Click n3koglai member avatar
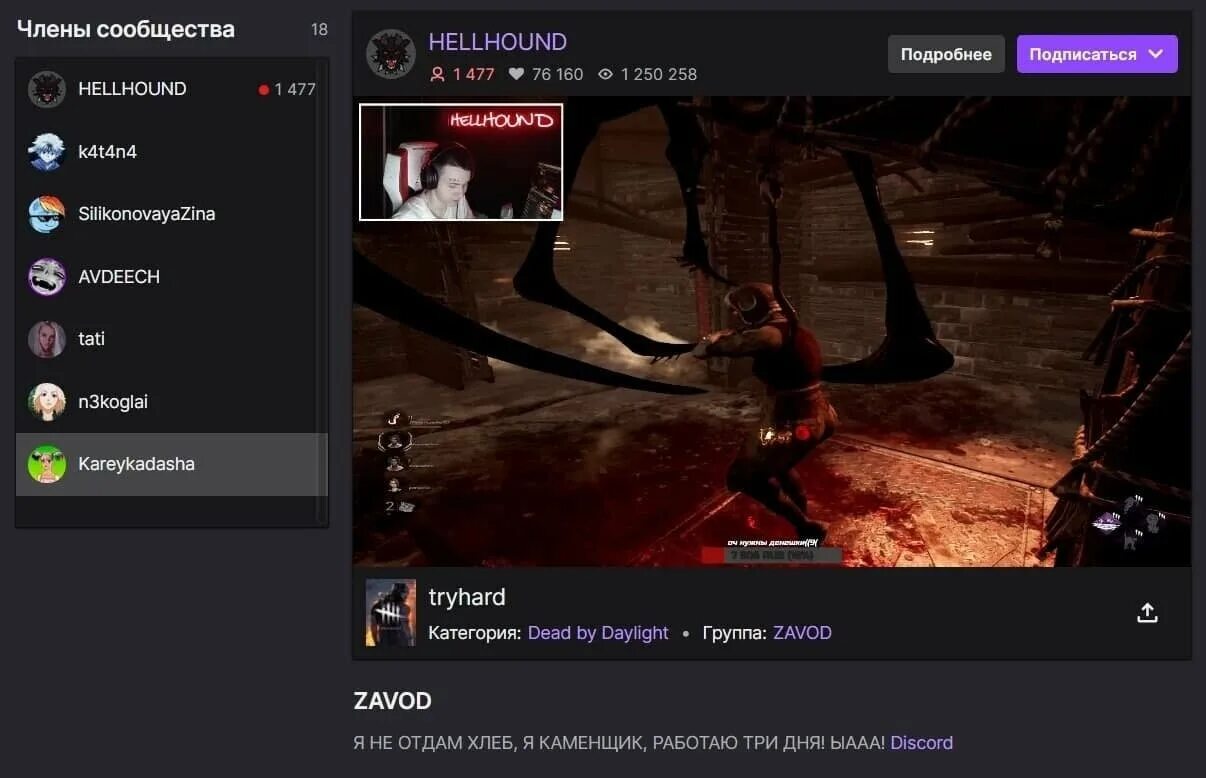1206x778 pixels. coord(47,402)
